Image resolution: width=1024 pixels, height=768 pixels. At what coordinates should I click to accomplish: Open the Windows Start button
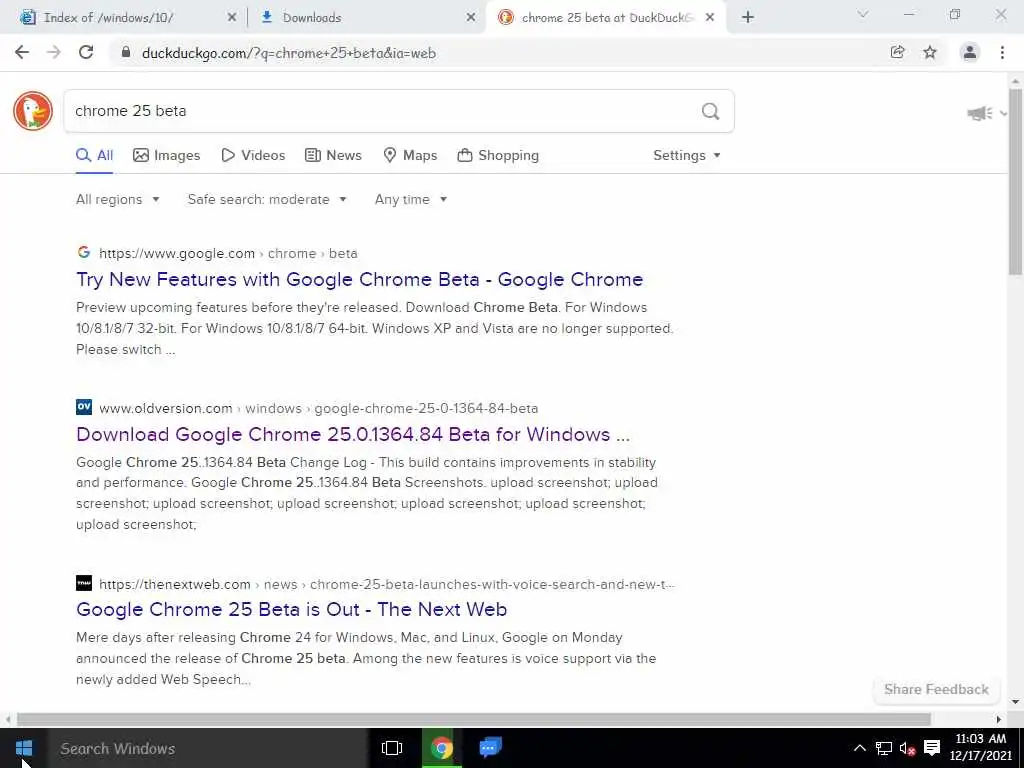(x=24, y=748)
